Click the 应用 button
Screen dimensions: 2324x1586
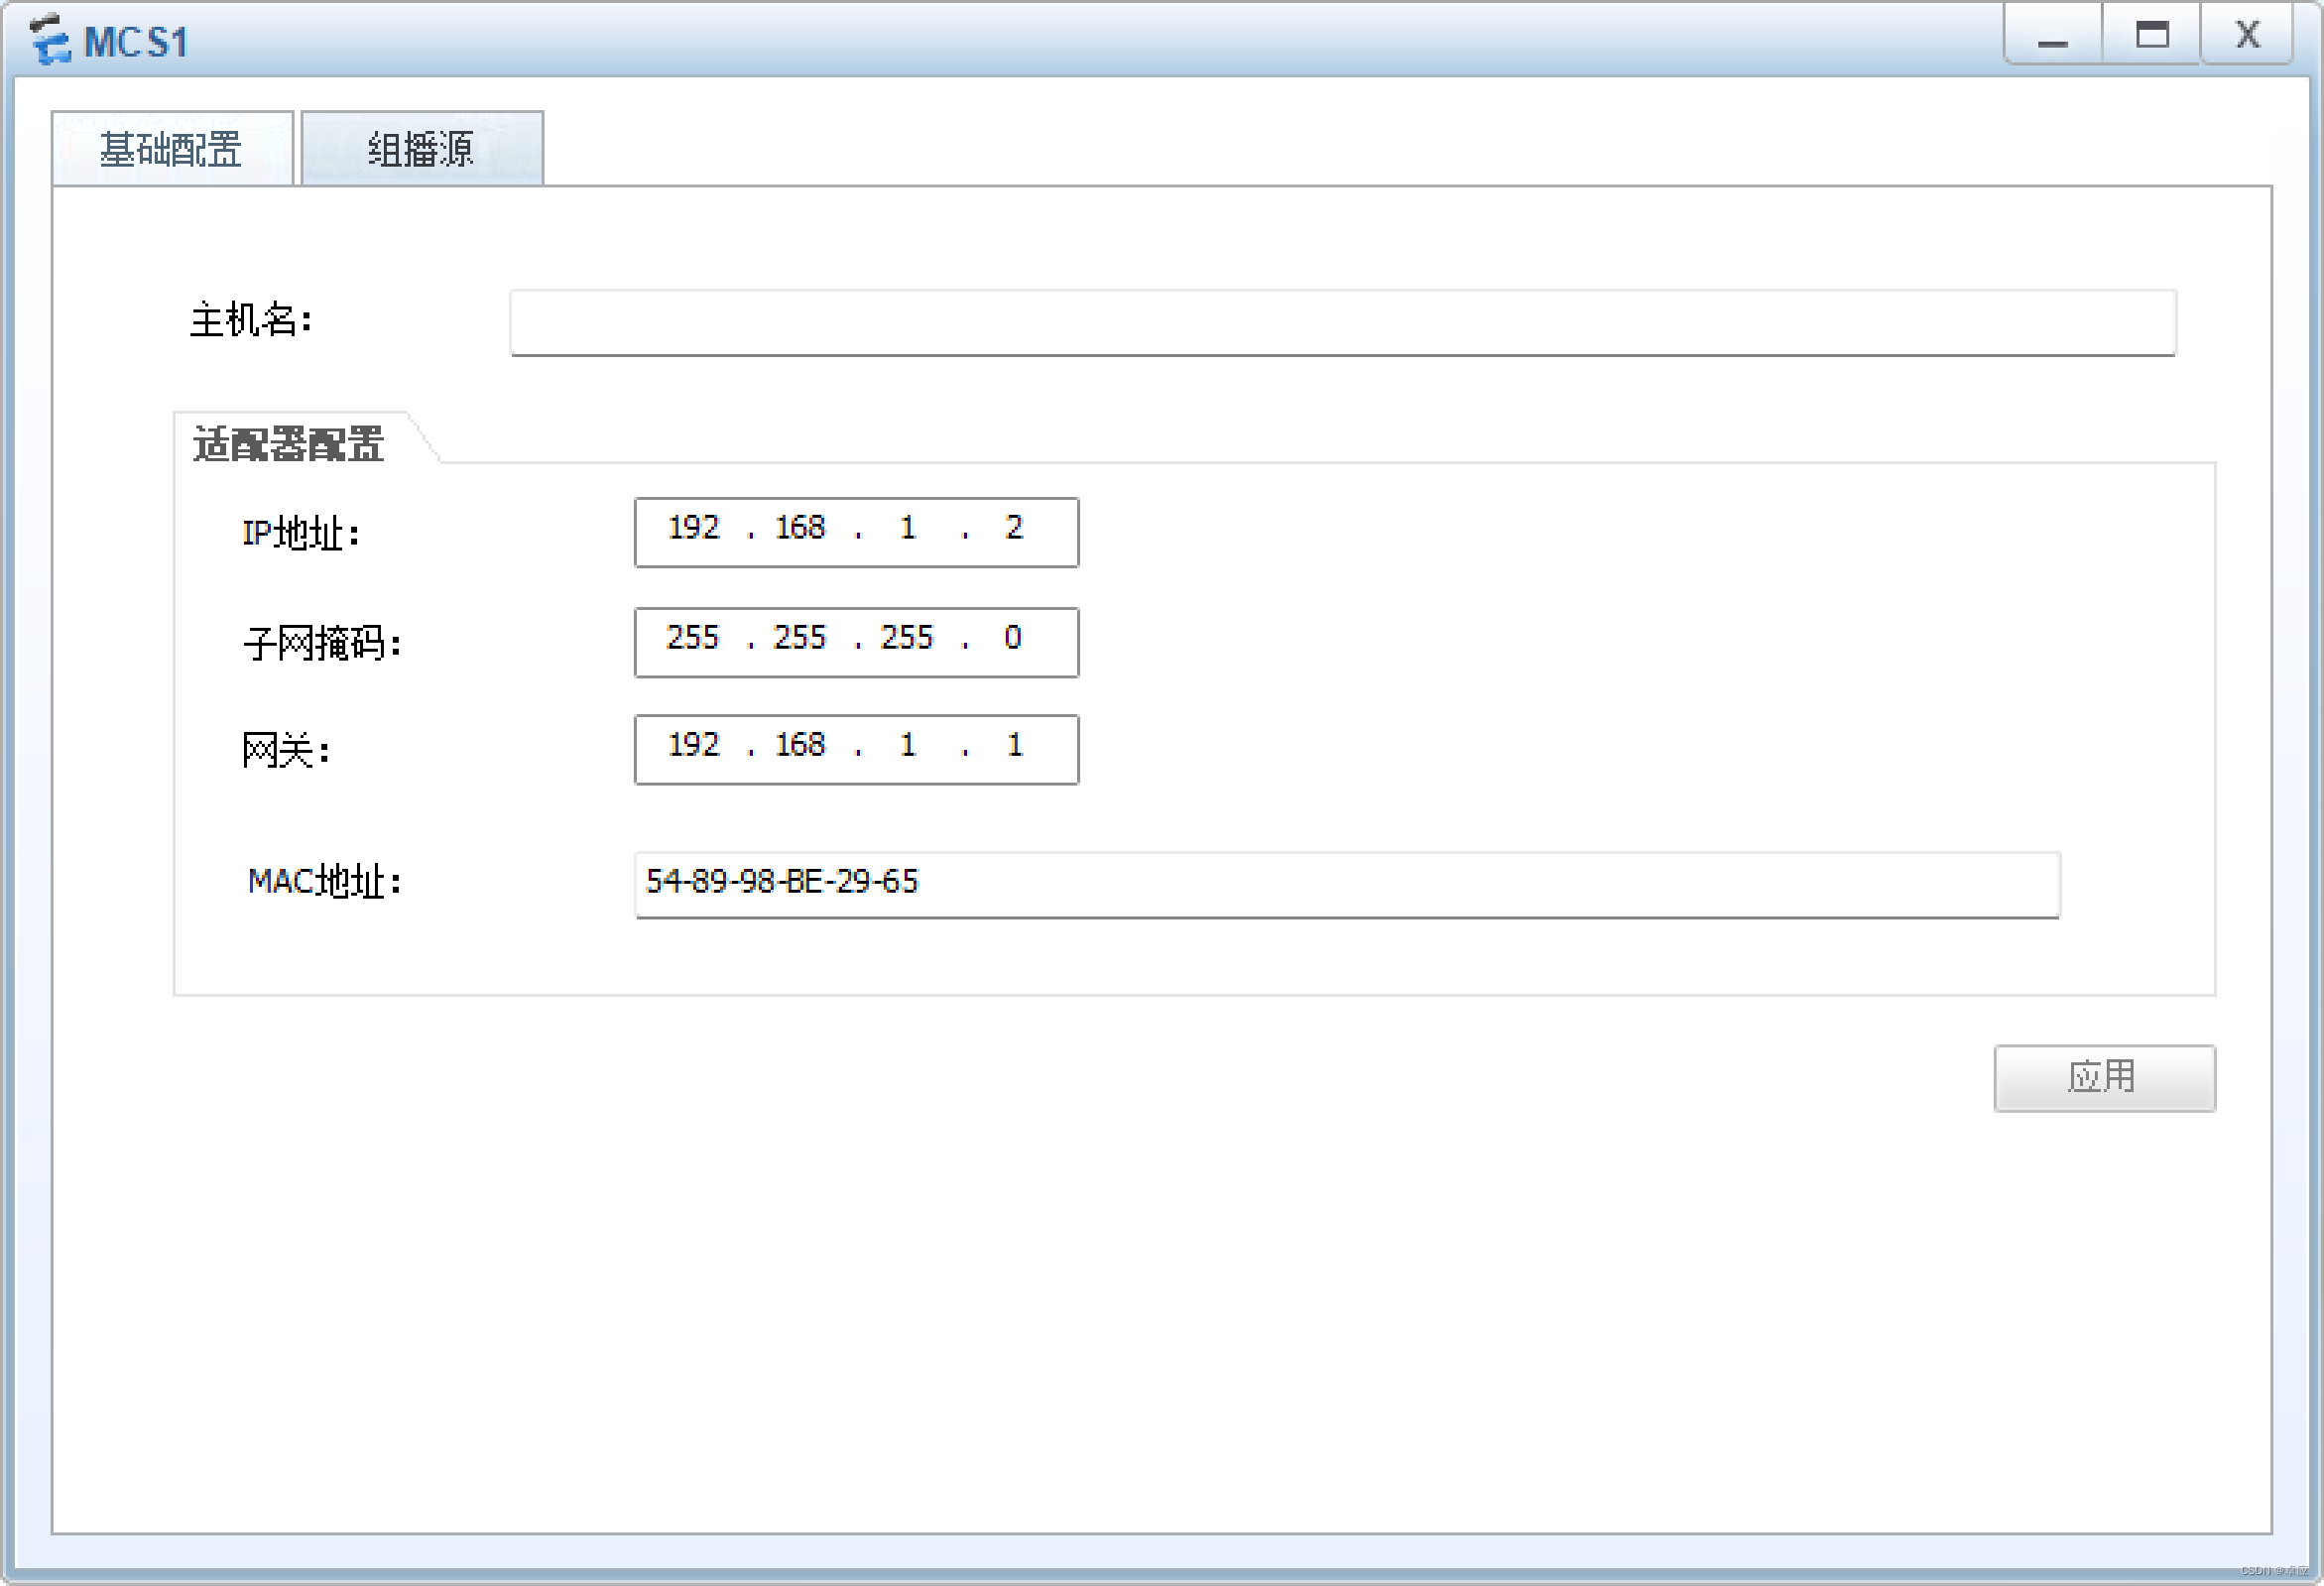[x=2104, y=1077]
